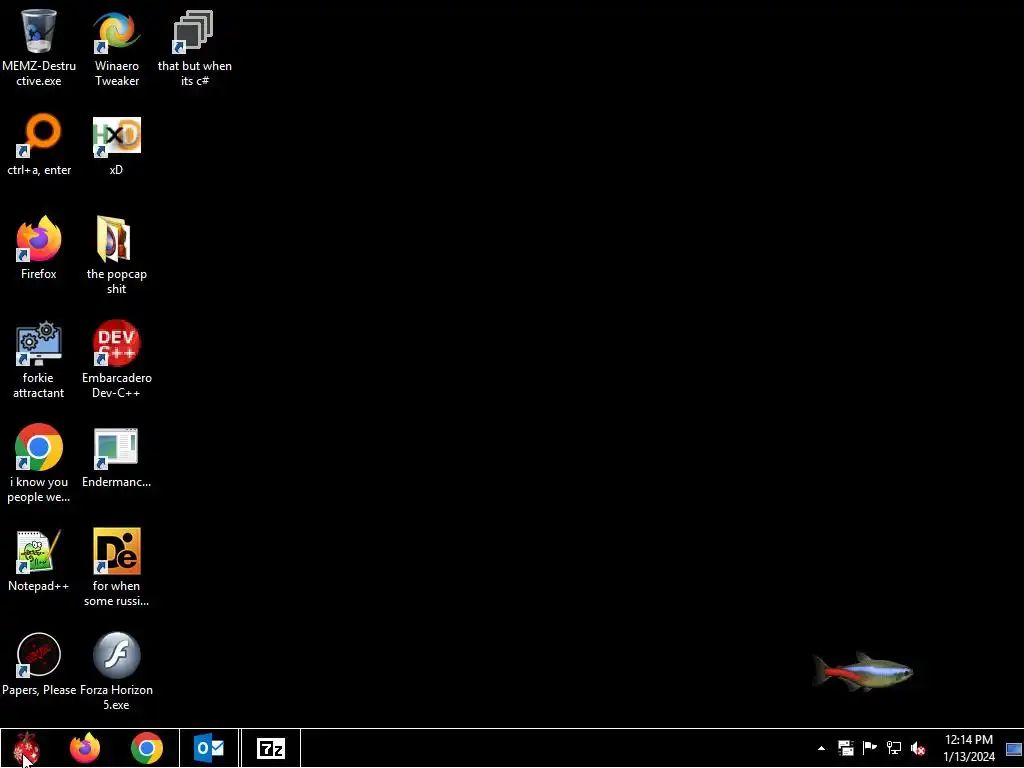
Task: Select the Notepad++ desktop shortcut
Action: click(x=39, y=551)
